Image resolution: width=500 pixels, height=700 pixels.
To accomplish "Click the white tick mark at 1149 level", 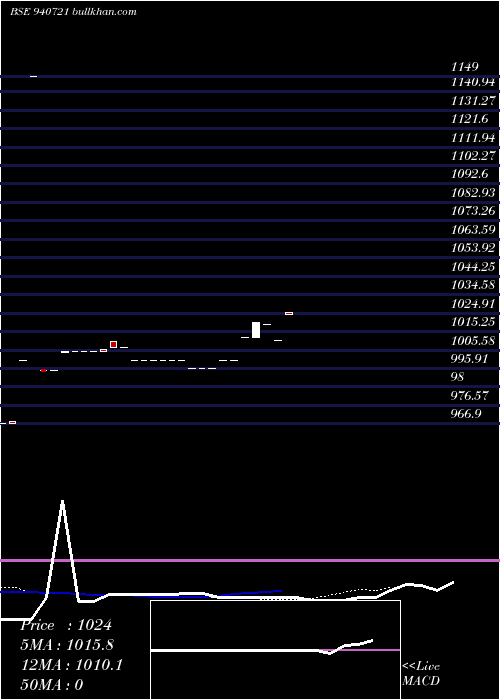I will [33, 76].
